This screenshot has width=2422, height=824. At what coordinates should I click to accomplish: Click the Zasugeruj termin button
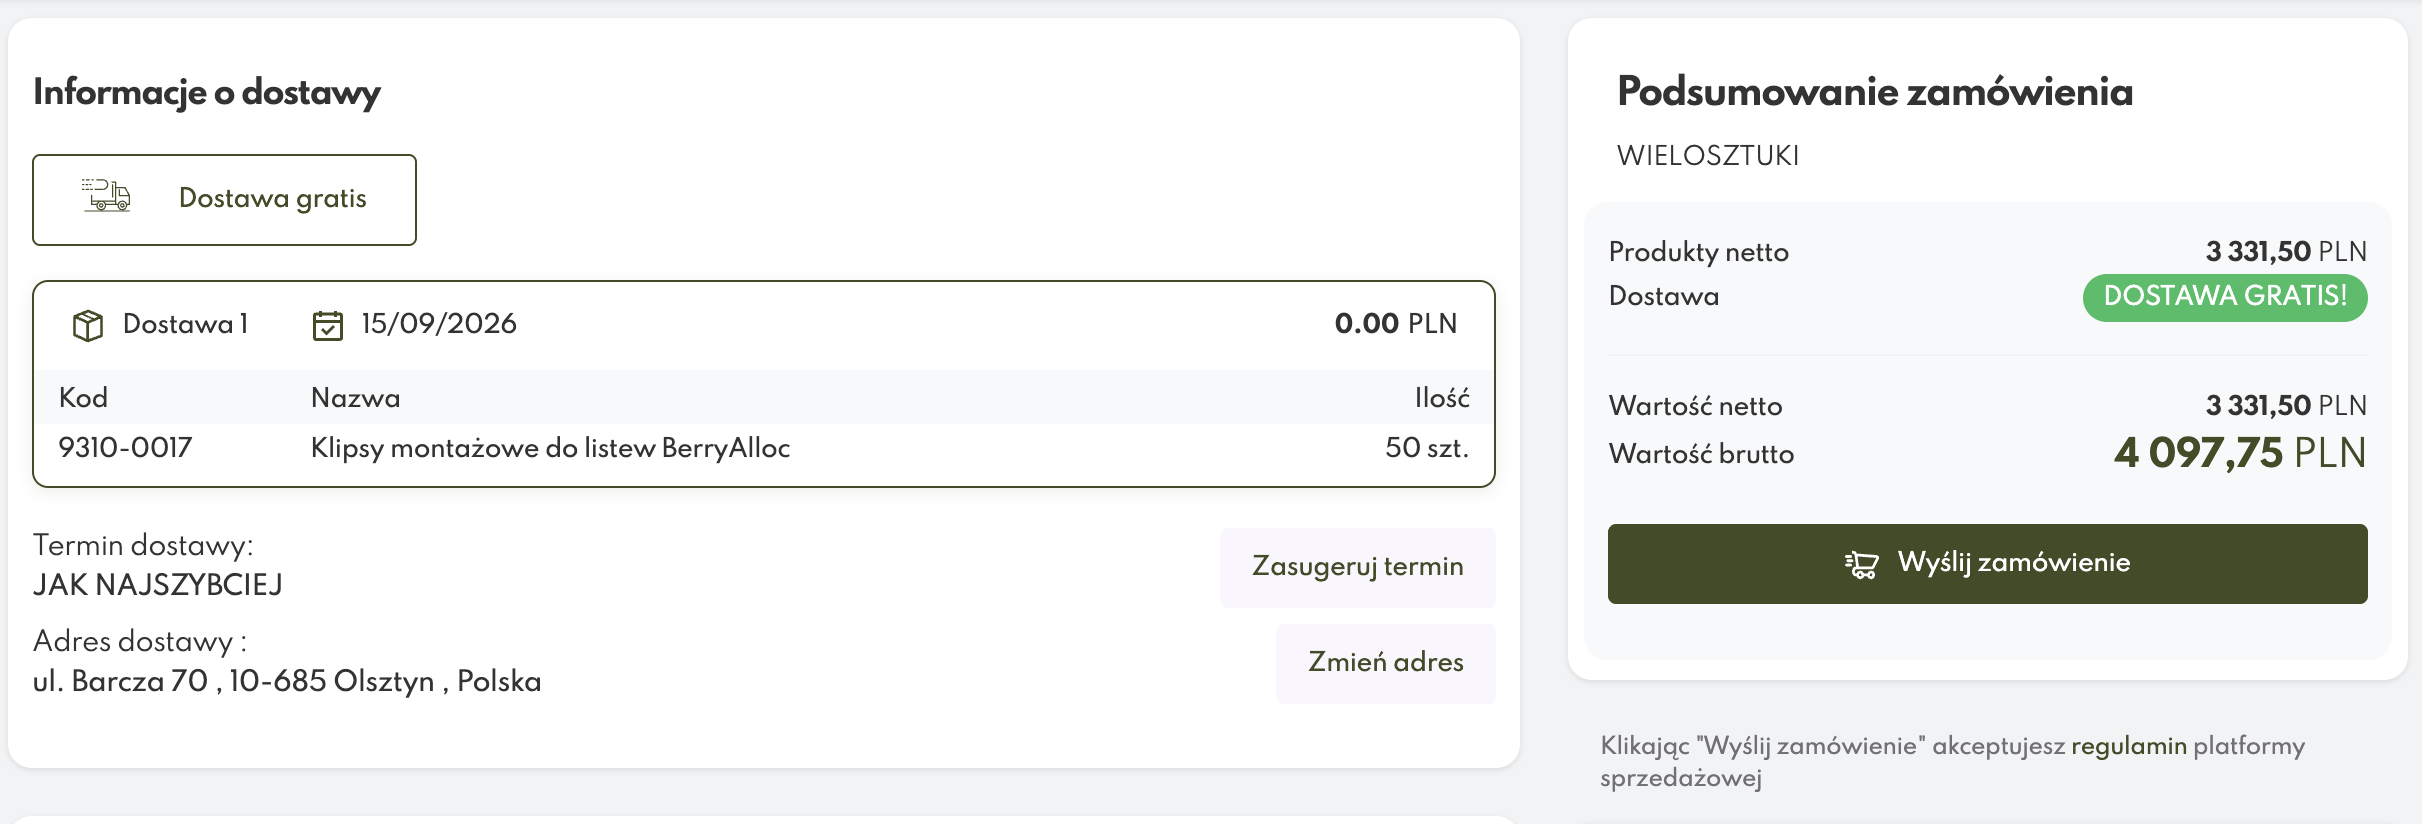click(x=1357, y=567)
